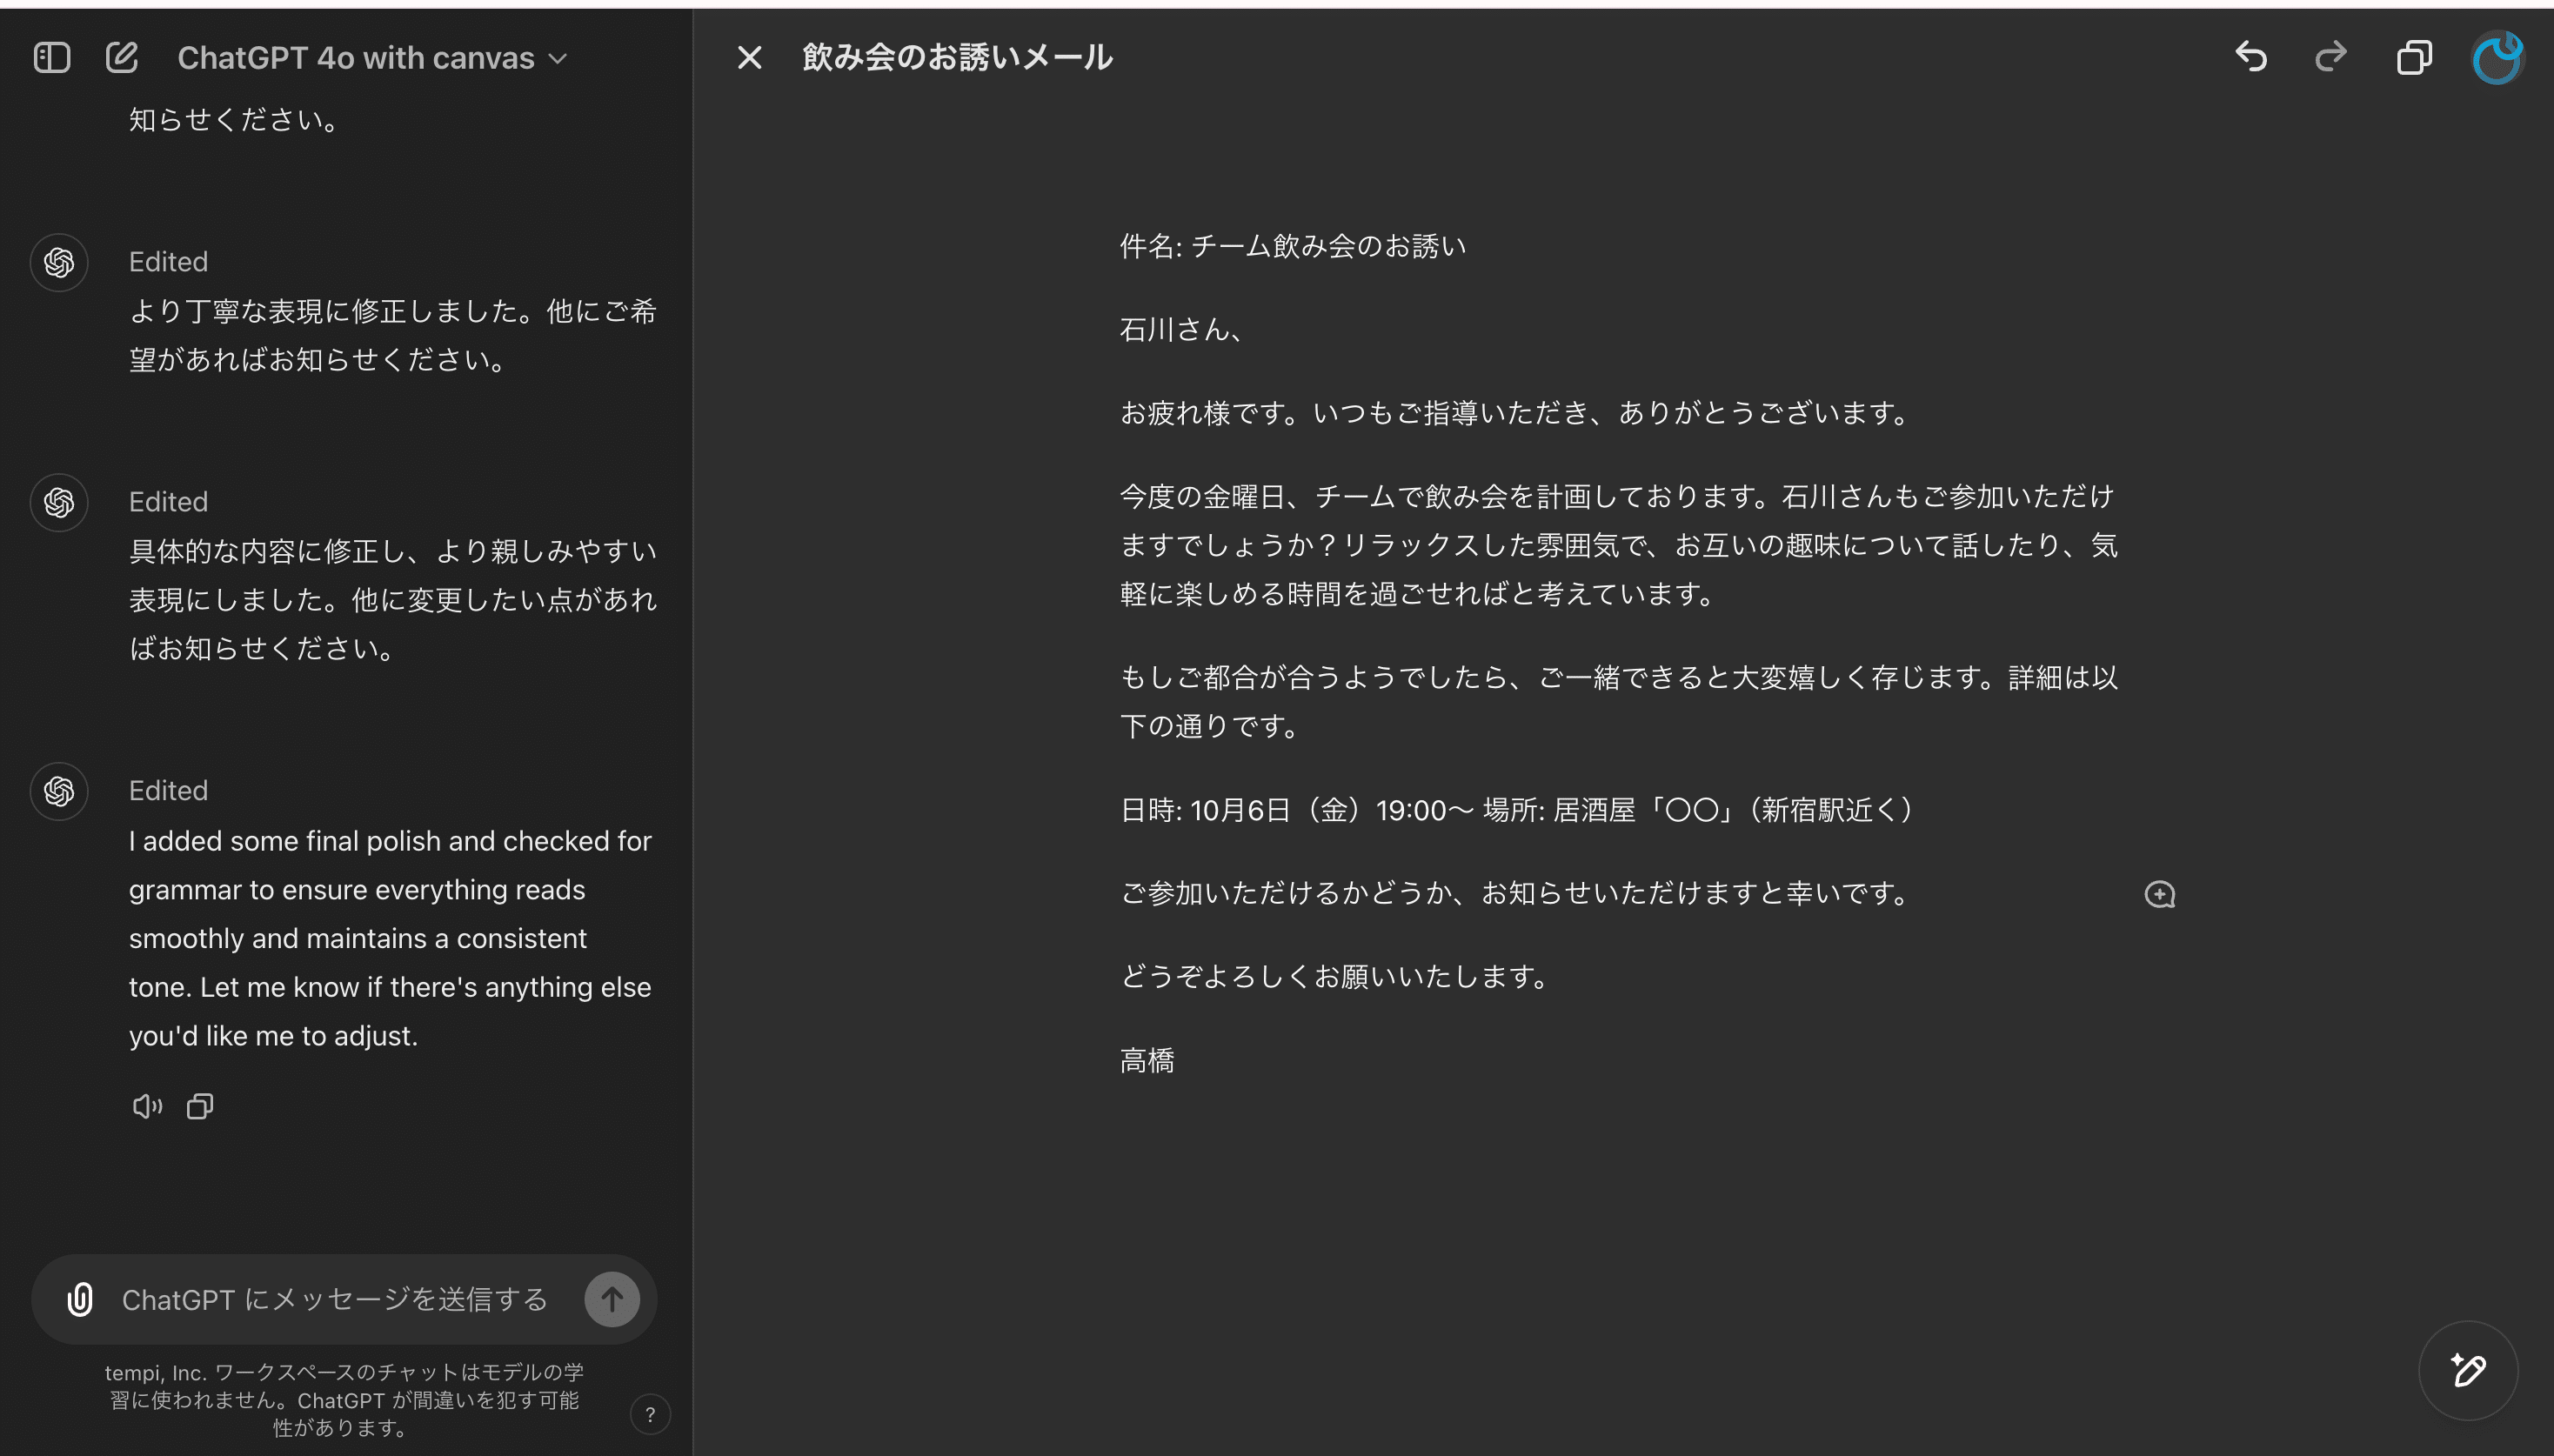Click the canvas title 飲み会のお誘いメール

[x=957, y=58]
